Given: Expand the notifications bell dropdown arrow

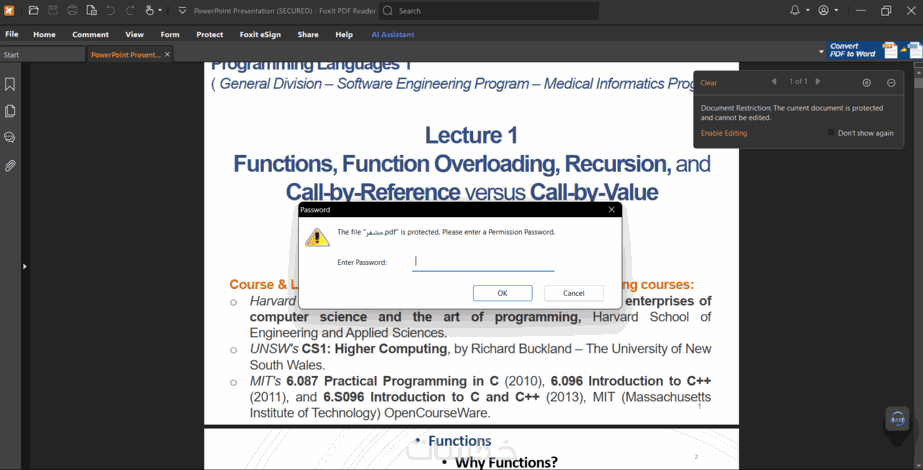Looking at the screenshot, I should tap(807, 11).
